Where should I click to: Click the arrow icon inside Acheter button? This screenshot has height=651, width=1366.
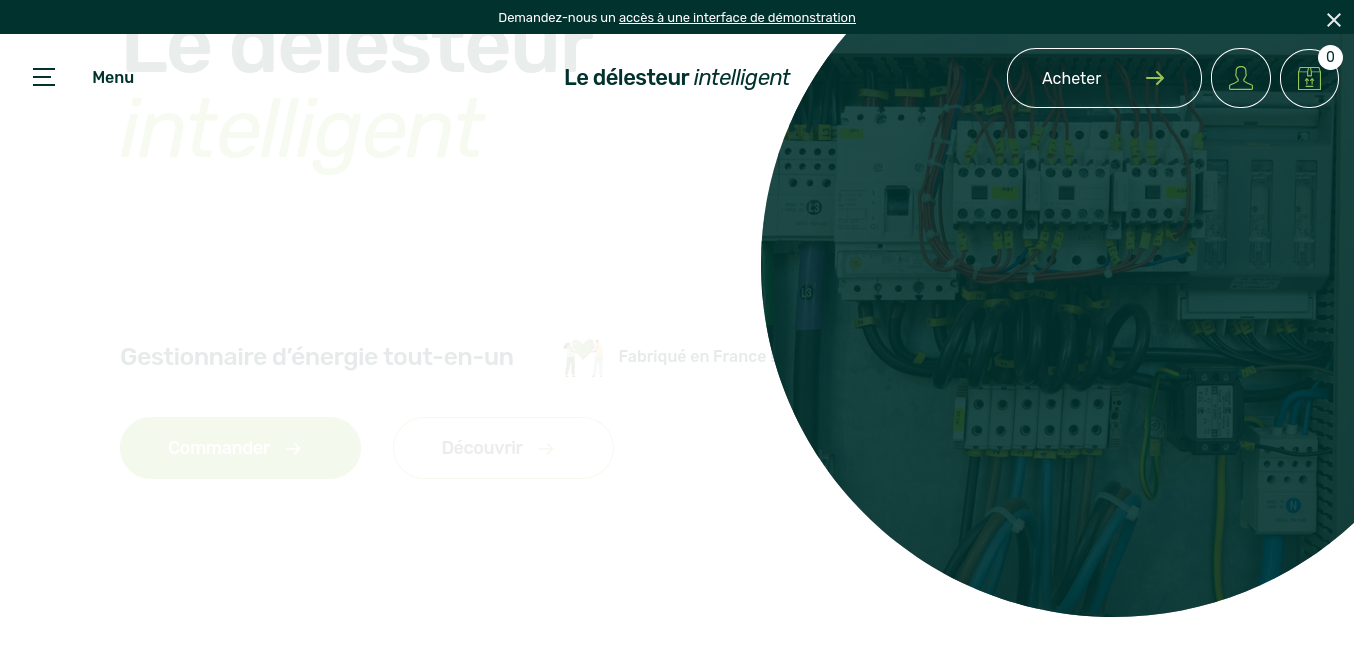click(x=1155, y=78)
